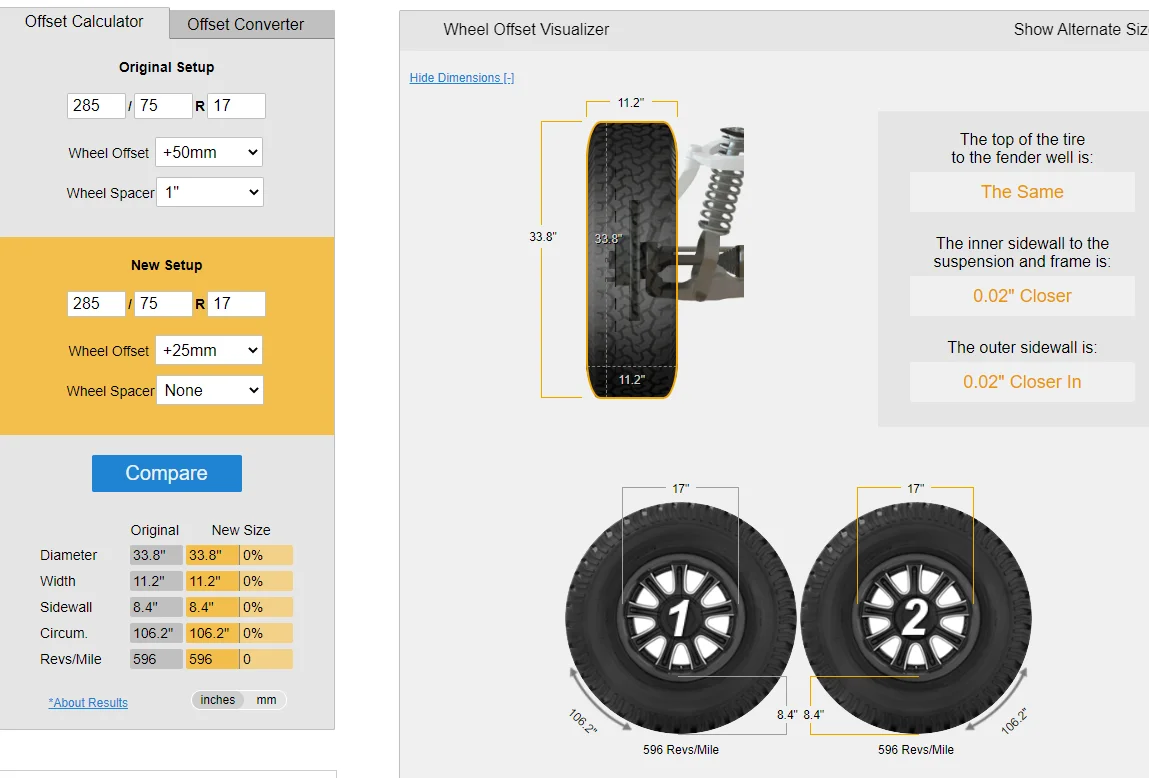1149x778 pixels.
Task: Open the Offset Converter tab
Action: pos(252,24)
